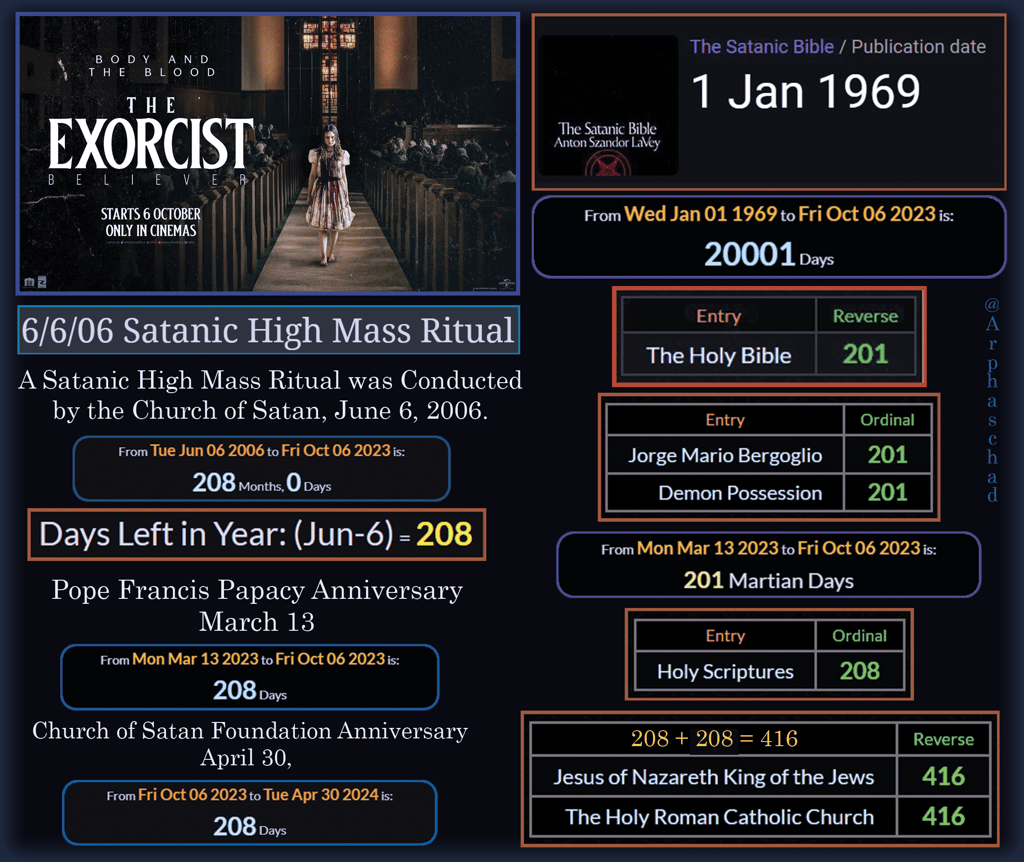Click the '208 Days' result under April 30
Image resolution: width=1024 pixels, height=862 pixels.
click(x=250, y=827)
